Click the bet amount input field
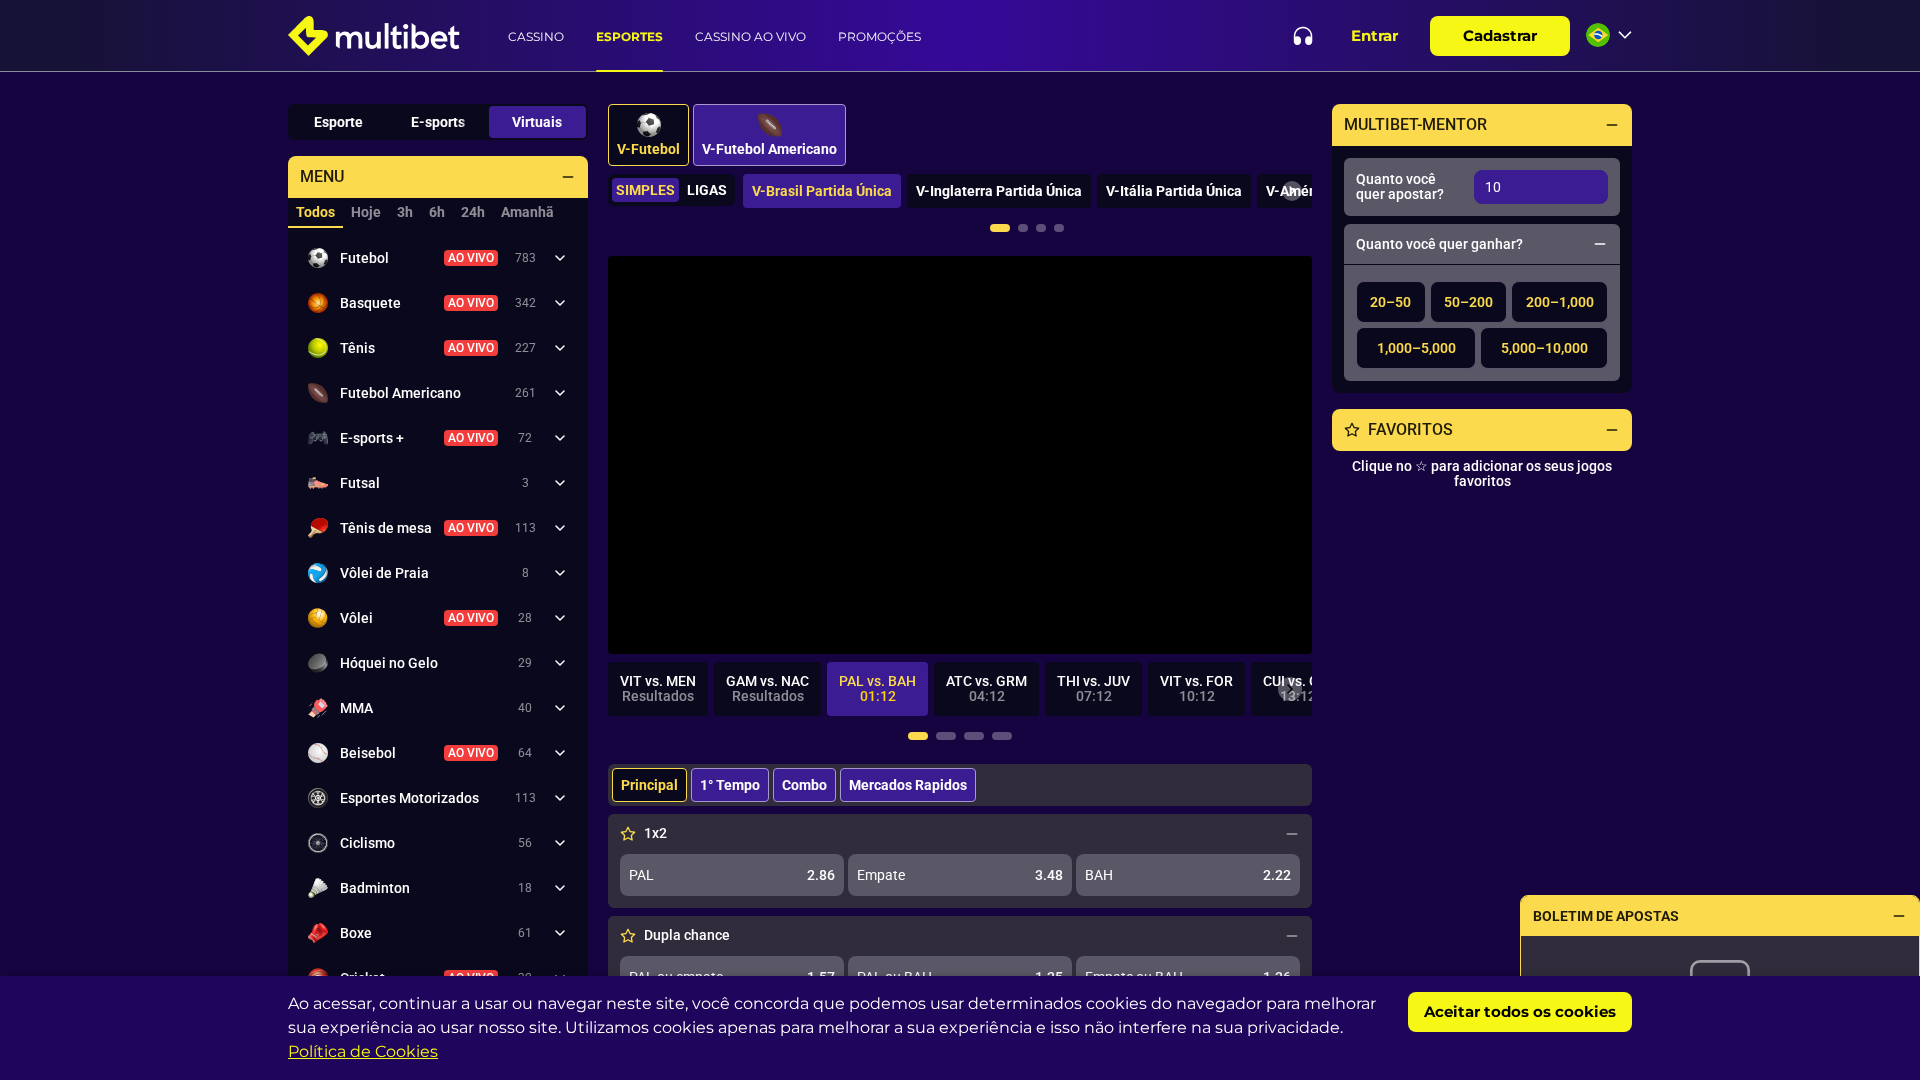Viewport: 1920px width, 1080px height. pyautogui.click(x=1541, y=187)
